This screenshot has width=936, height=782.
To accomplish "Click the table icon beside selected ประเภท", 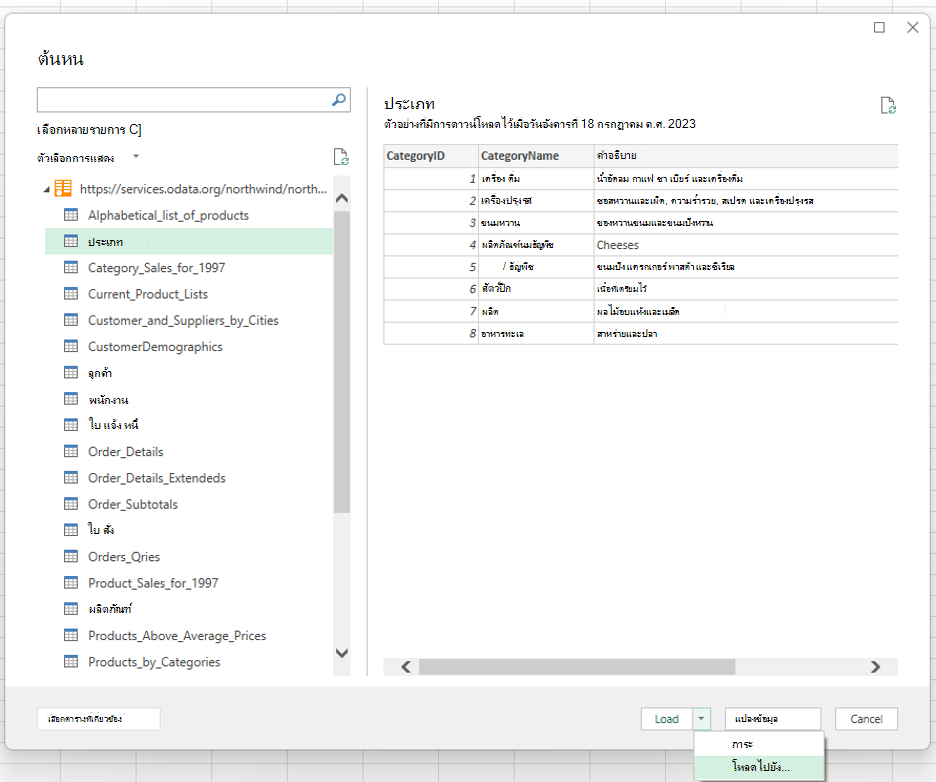I will tap(71, 241).
